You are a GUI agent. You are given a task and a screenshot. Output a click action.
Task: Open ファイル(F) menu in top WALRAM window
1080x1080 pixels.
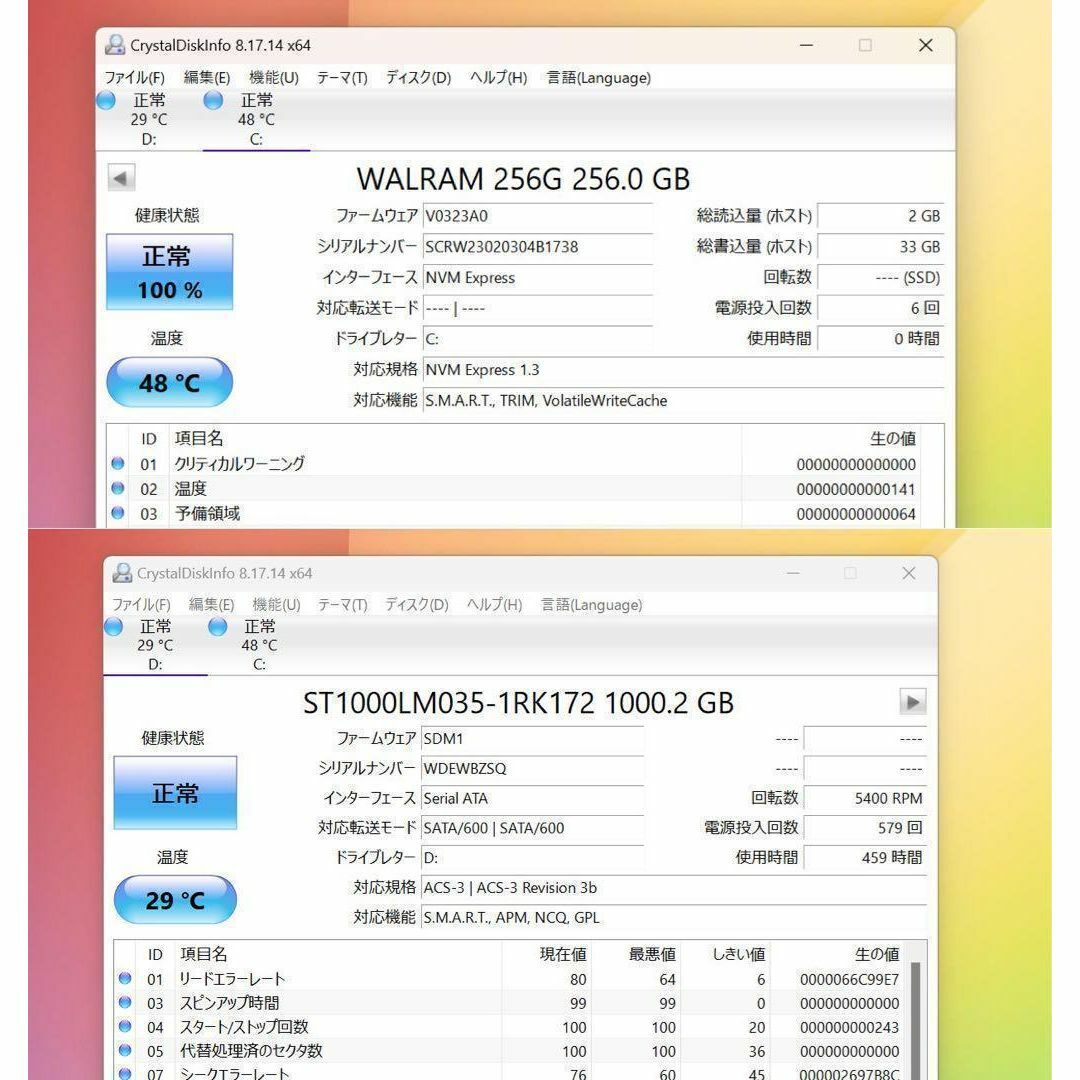(134, 78)
